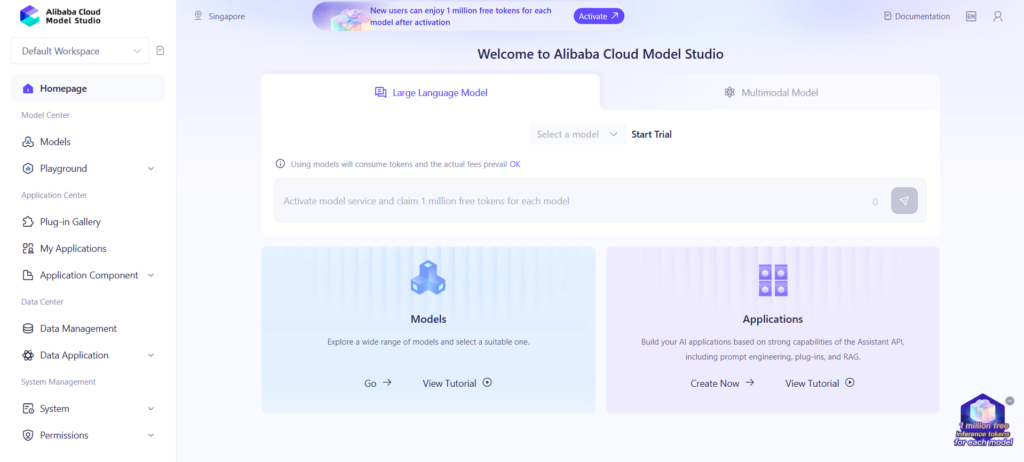Click the Data Application icon
Screen dimensions: 1024x462
pyautogui.click(x=28, y=355)
